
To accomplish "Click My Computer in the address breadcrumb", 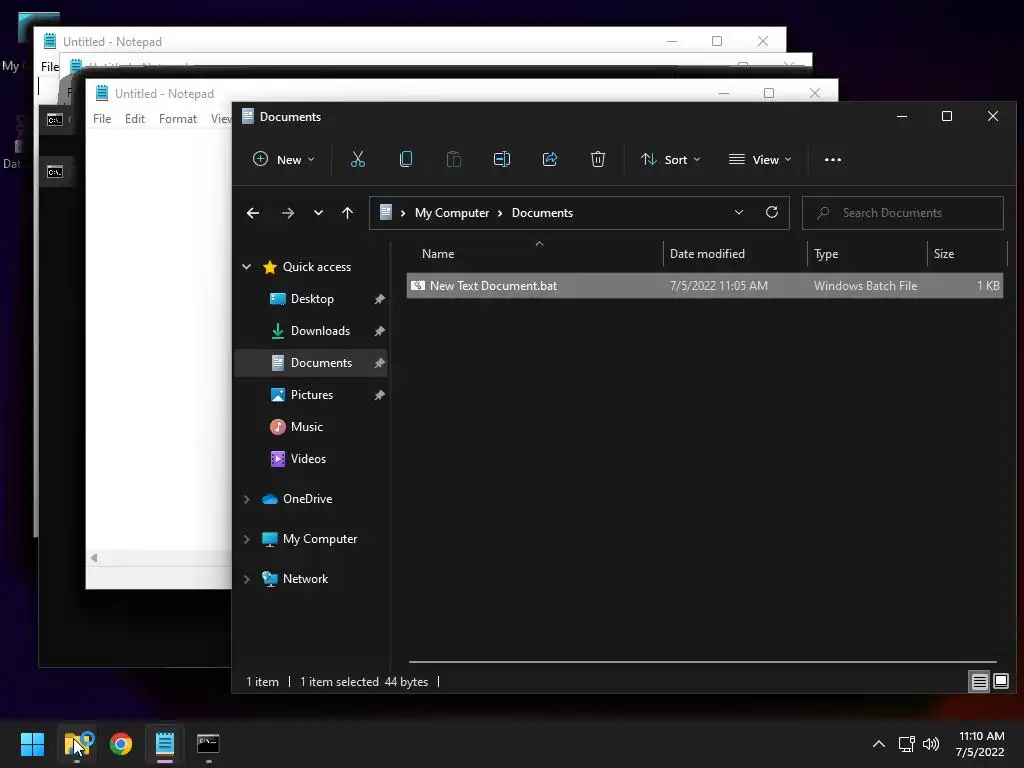I will (x=452, y=213).
